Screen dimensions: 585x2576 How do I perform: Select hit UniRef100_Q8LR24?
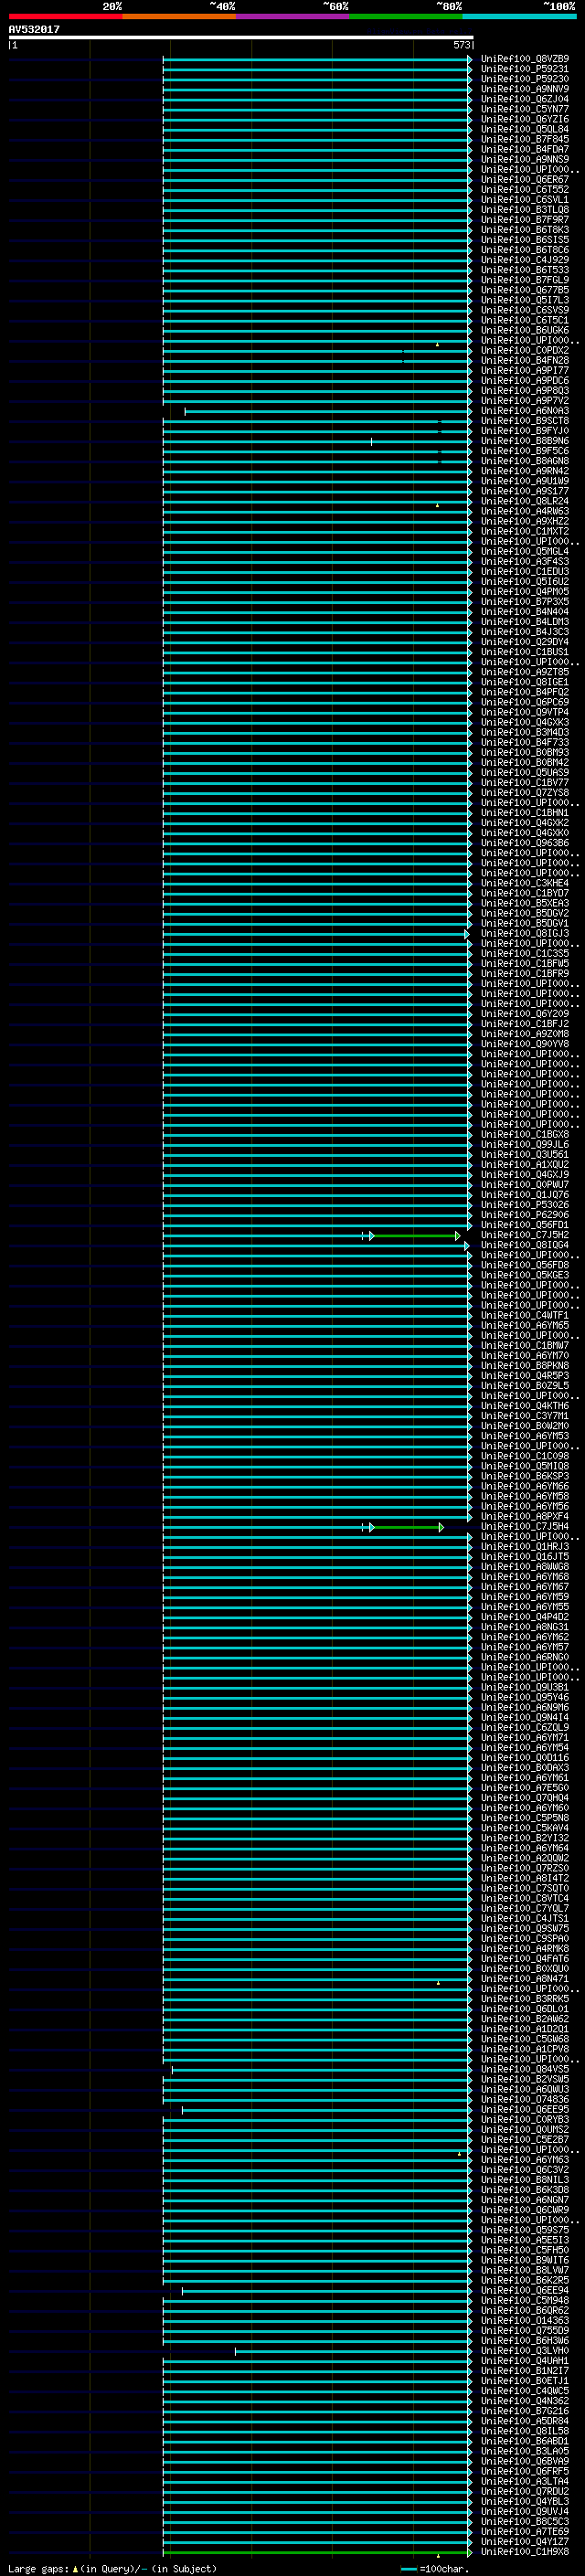525,501
